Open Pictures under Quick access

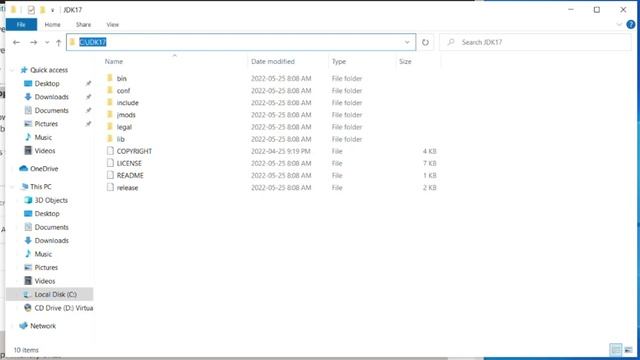pos(46,124)
